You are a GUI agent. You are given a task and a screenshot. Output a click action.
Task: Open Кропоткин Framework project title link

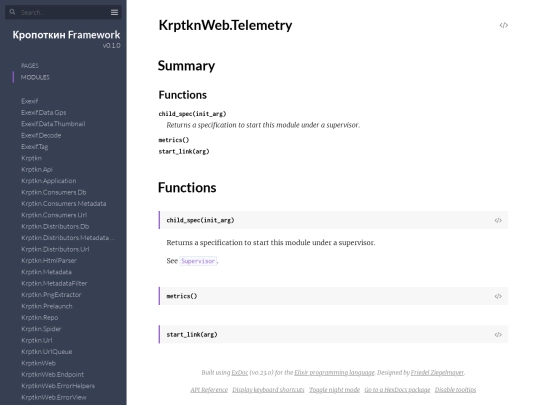tap(66, 35)
